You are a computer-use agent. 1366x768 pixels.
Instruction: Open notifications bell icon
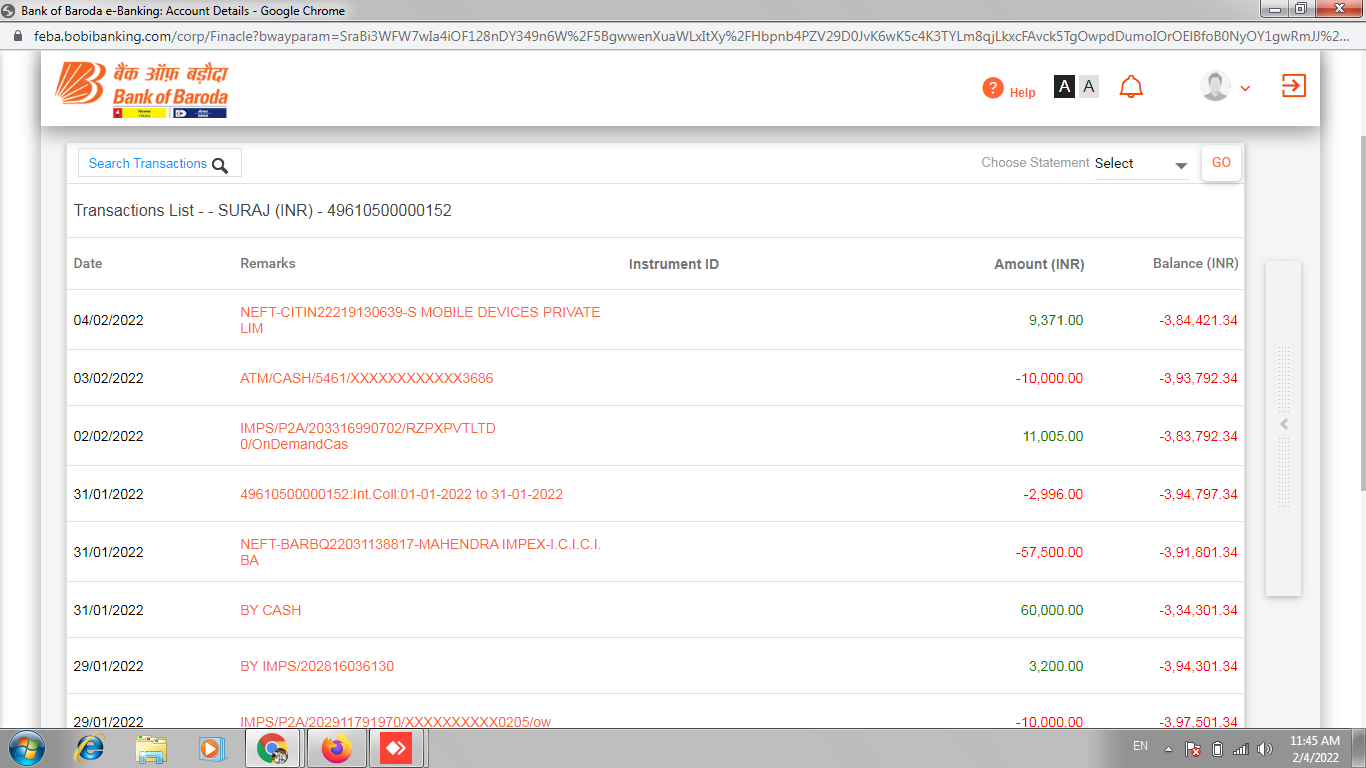(x=1131, y=87)
